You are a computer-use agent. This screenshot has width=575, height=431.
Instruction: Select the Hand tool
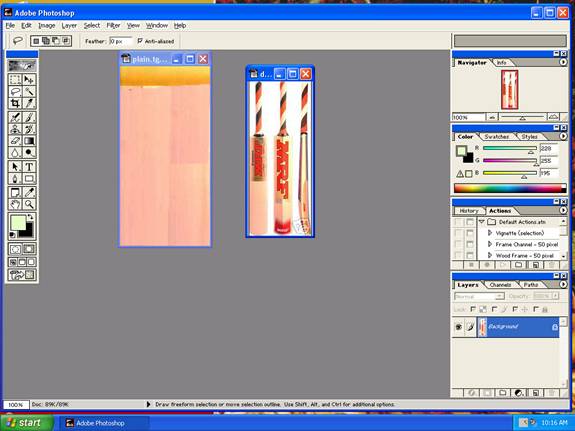click(15, 204)
